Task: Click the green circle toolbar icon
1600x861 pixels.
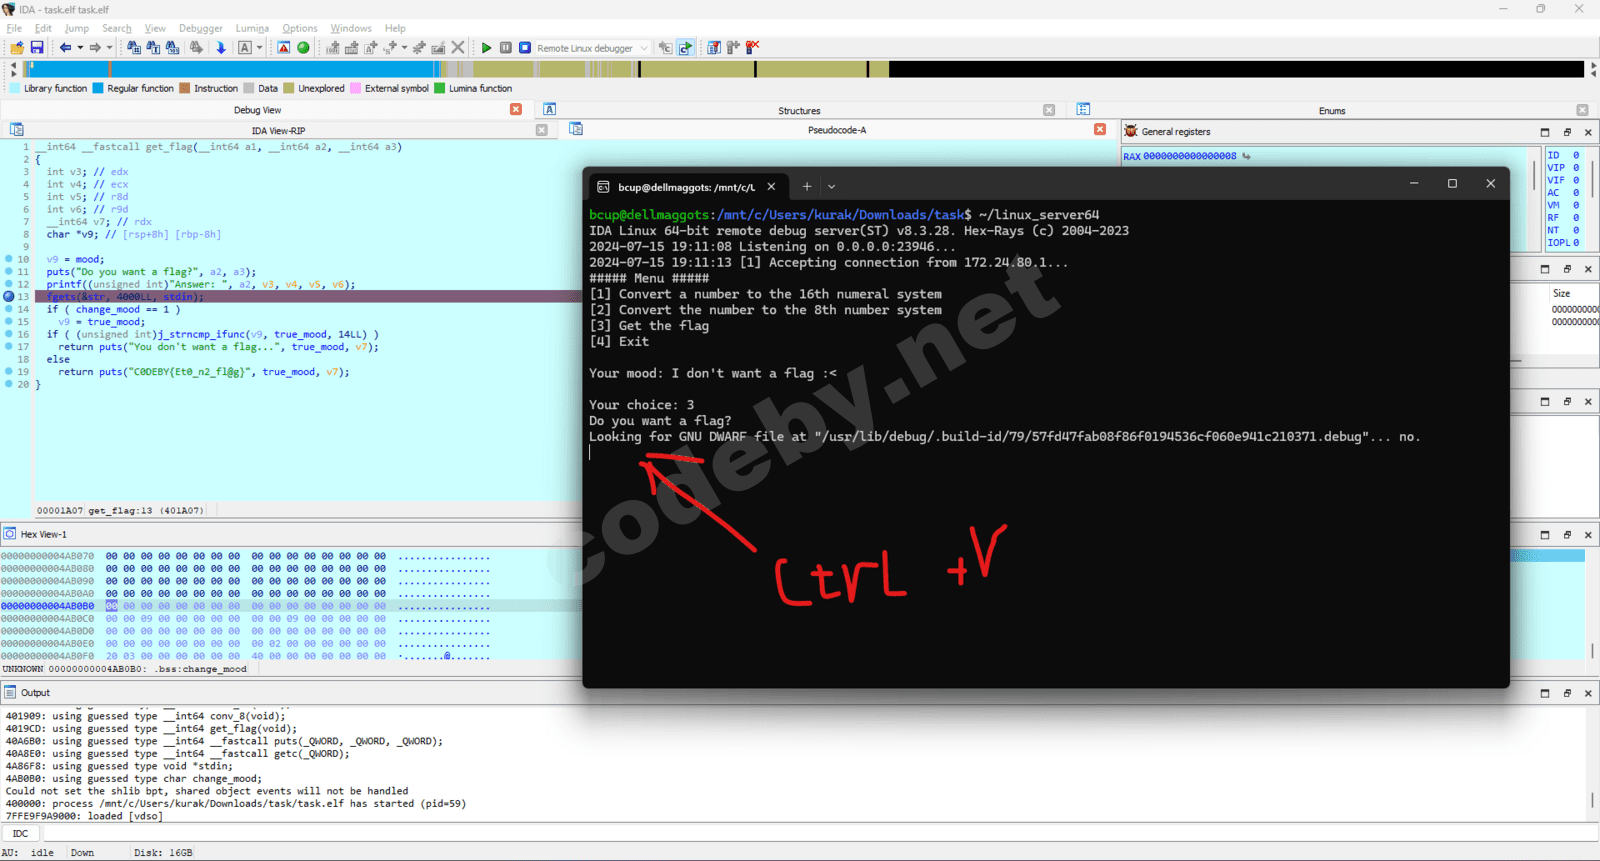Action: 303,48
